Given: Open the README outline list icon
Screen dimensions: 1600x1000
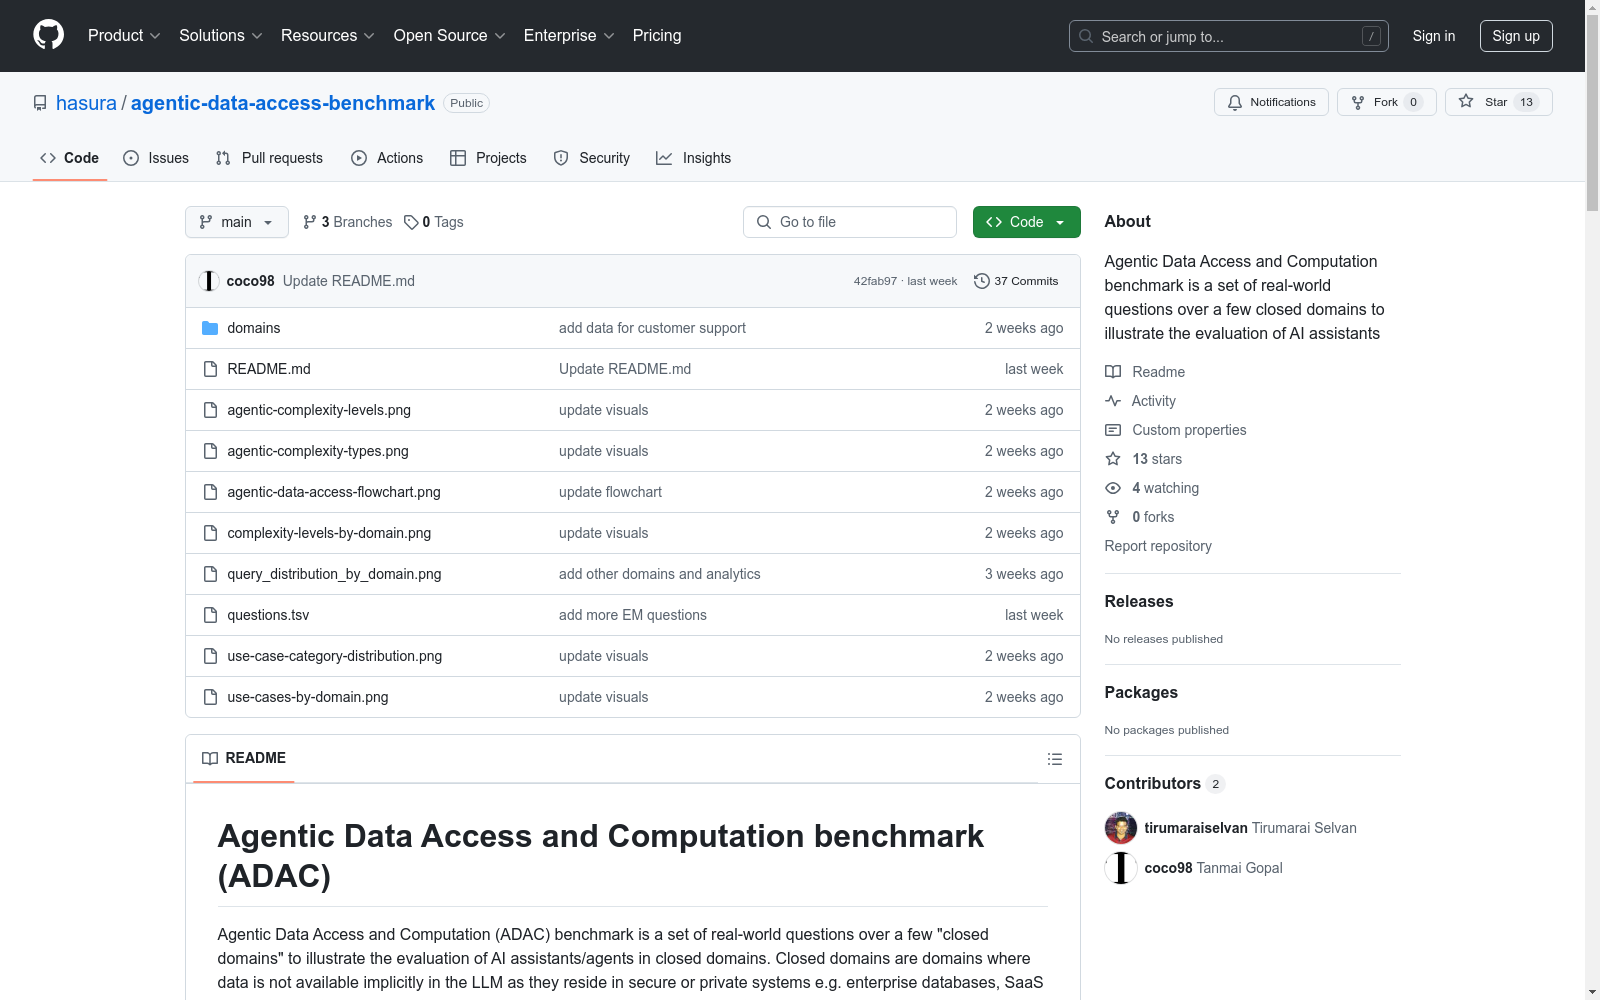Looking at the screenshot, I should pos(1054,759).
